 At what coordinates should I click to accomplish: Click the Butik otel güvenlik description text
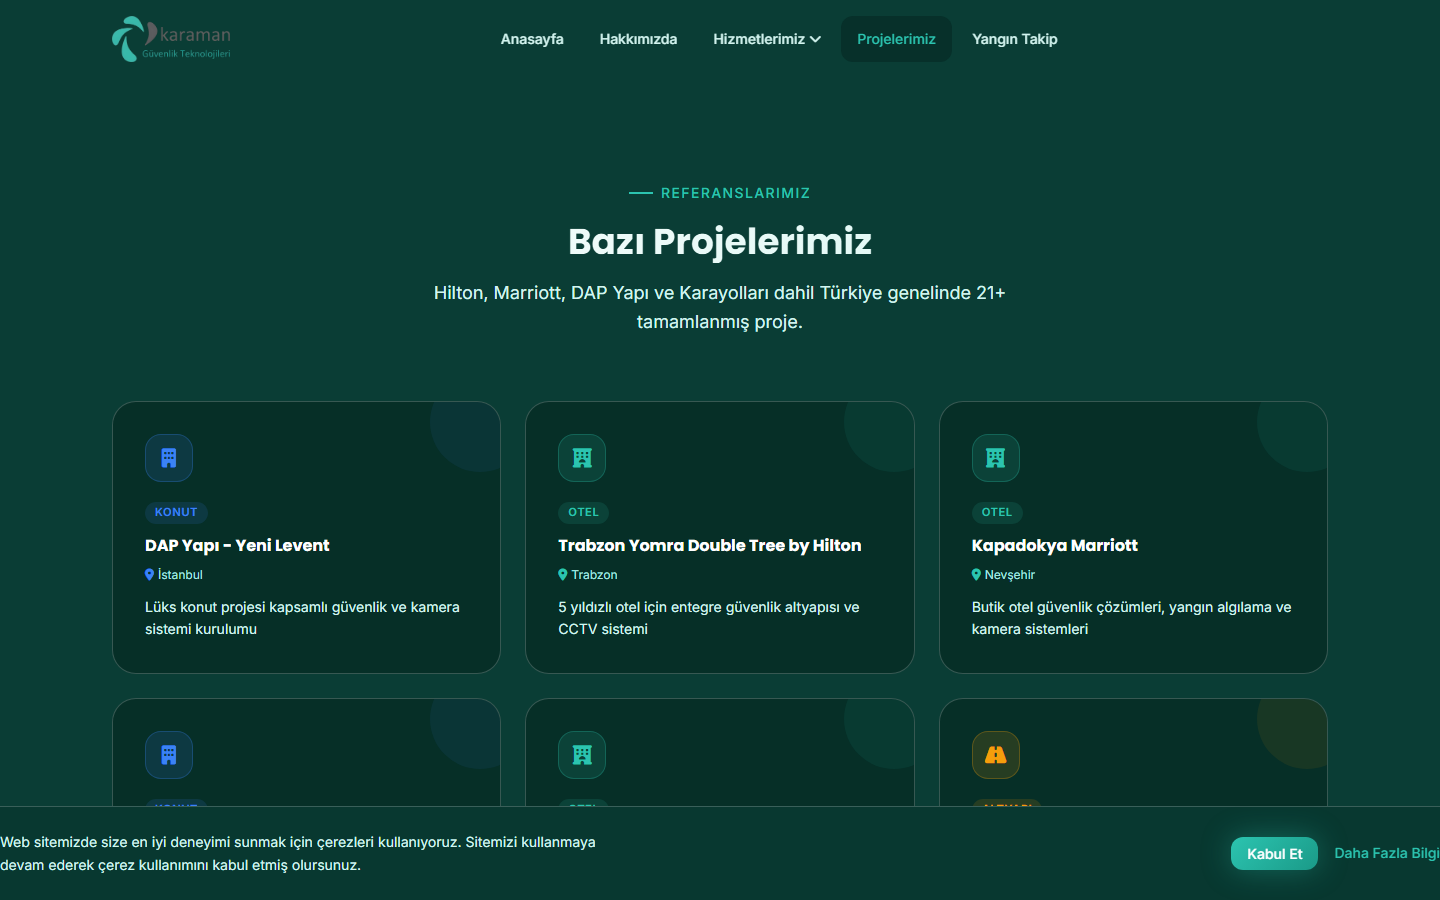tap(1131, 618)
